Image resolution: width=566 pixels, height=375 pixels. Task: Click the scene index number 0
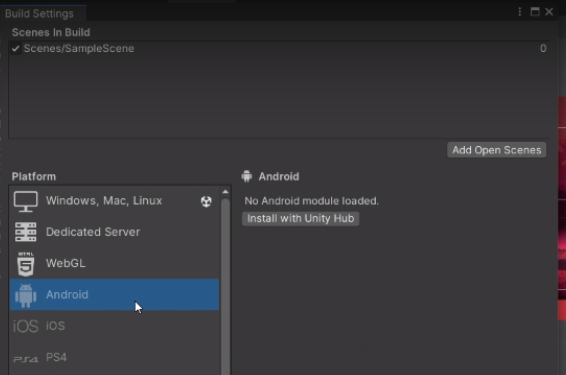(x=543, y=48)
